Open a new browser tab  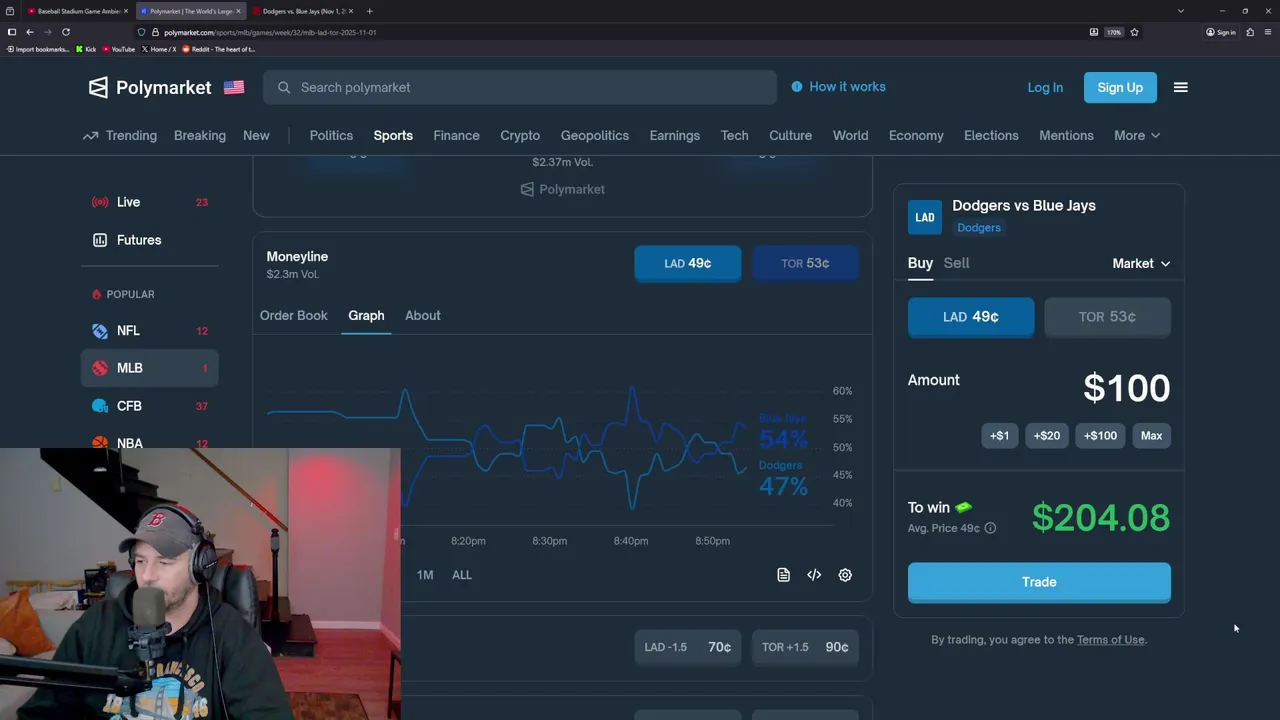[x=370, y=11]
